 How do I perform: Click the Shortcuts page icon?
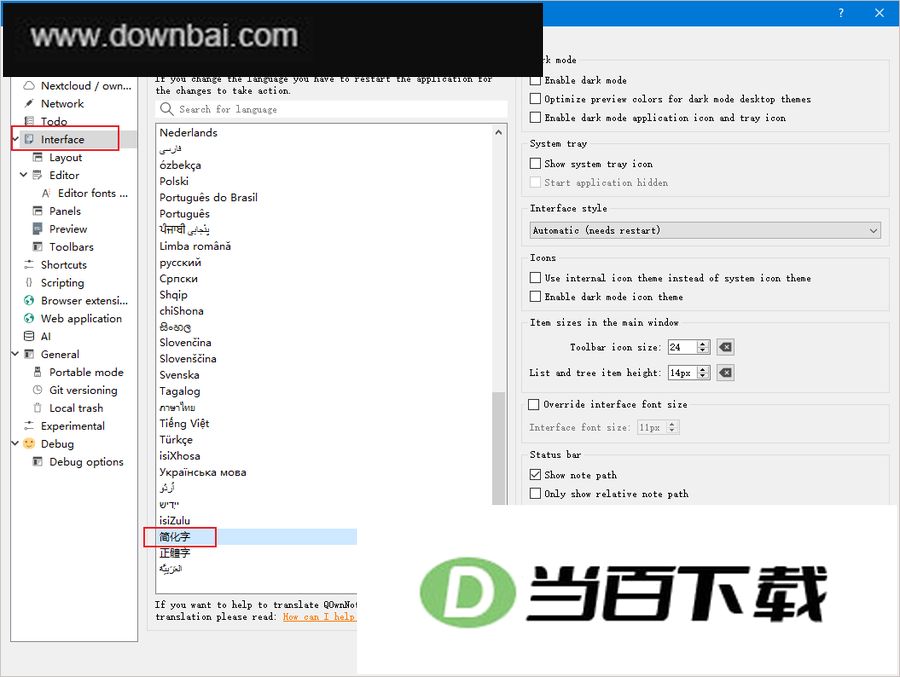tap(29, 264)
